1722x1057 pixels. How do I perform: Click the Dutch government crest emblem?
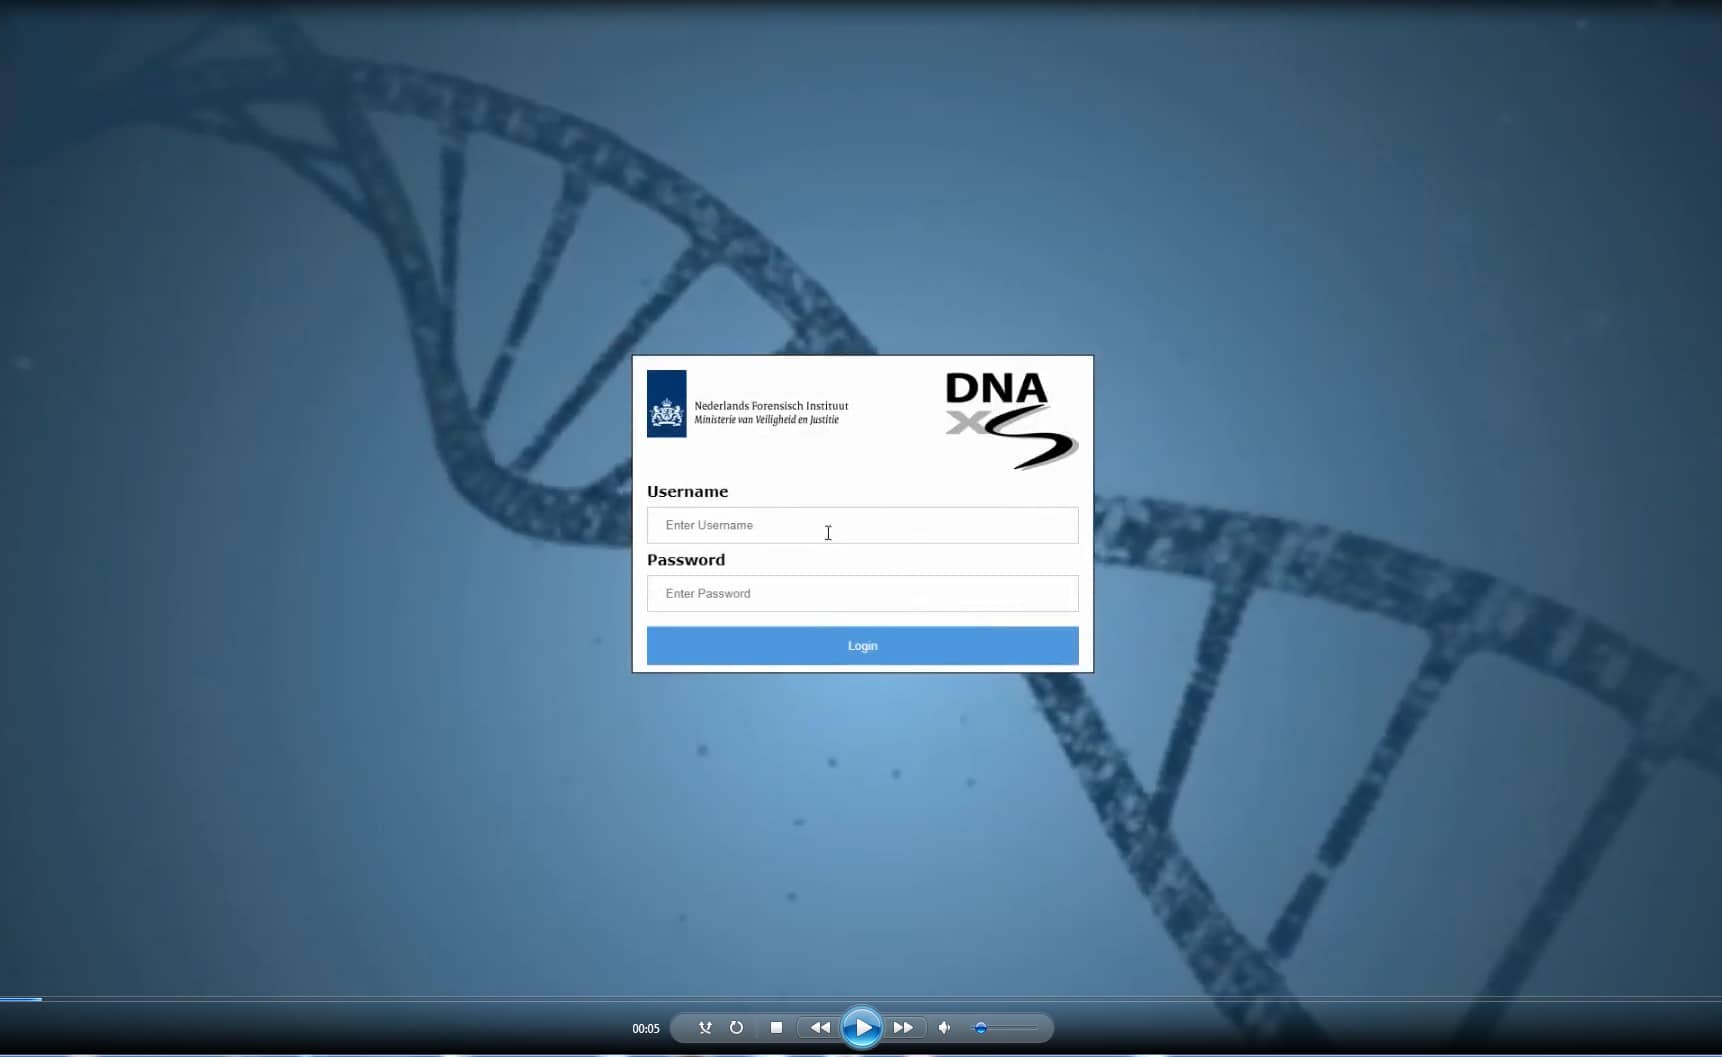667,405
